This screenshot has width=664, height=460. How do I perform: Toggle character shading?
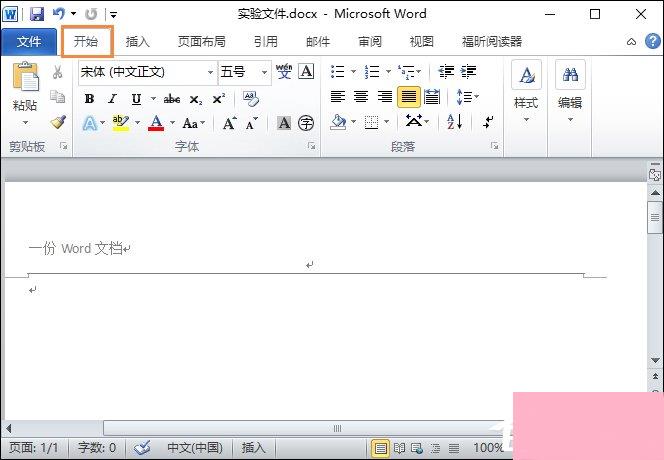284,123
